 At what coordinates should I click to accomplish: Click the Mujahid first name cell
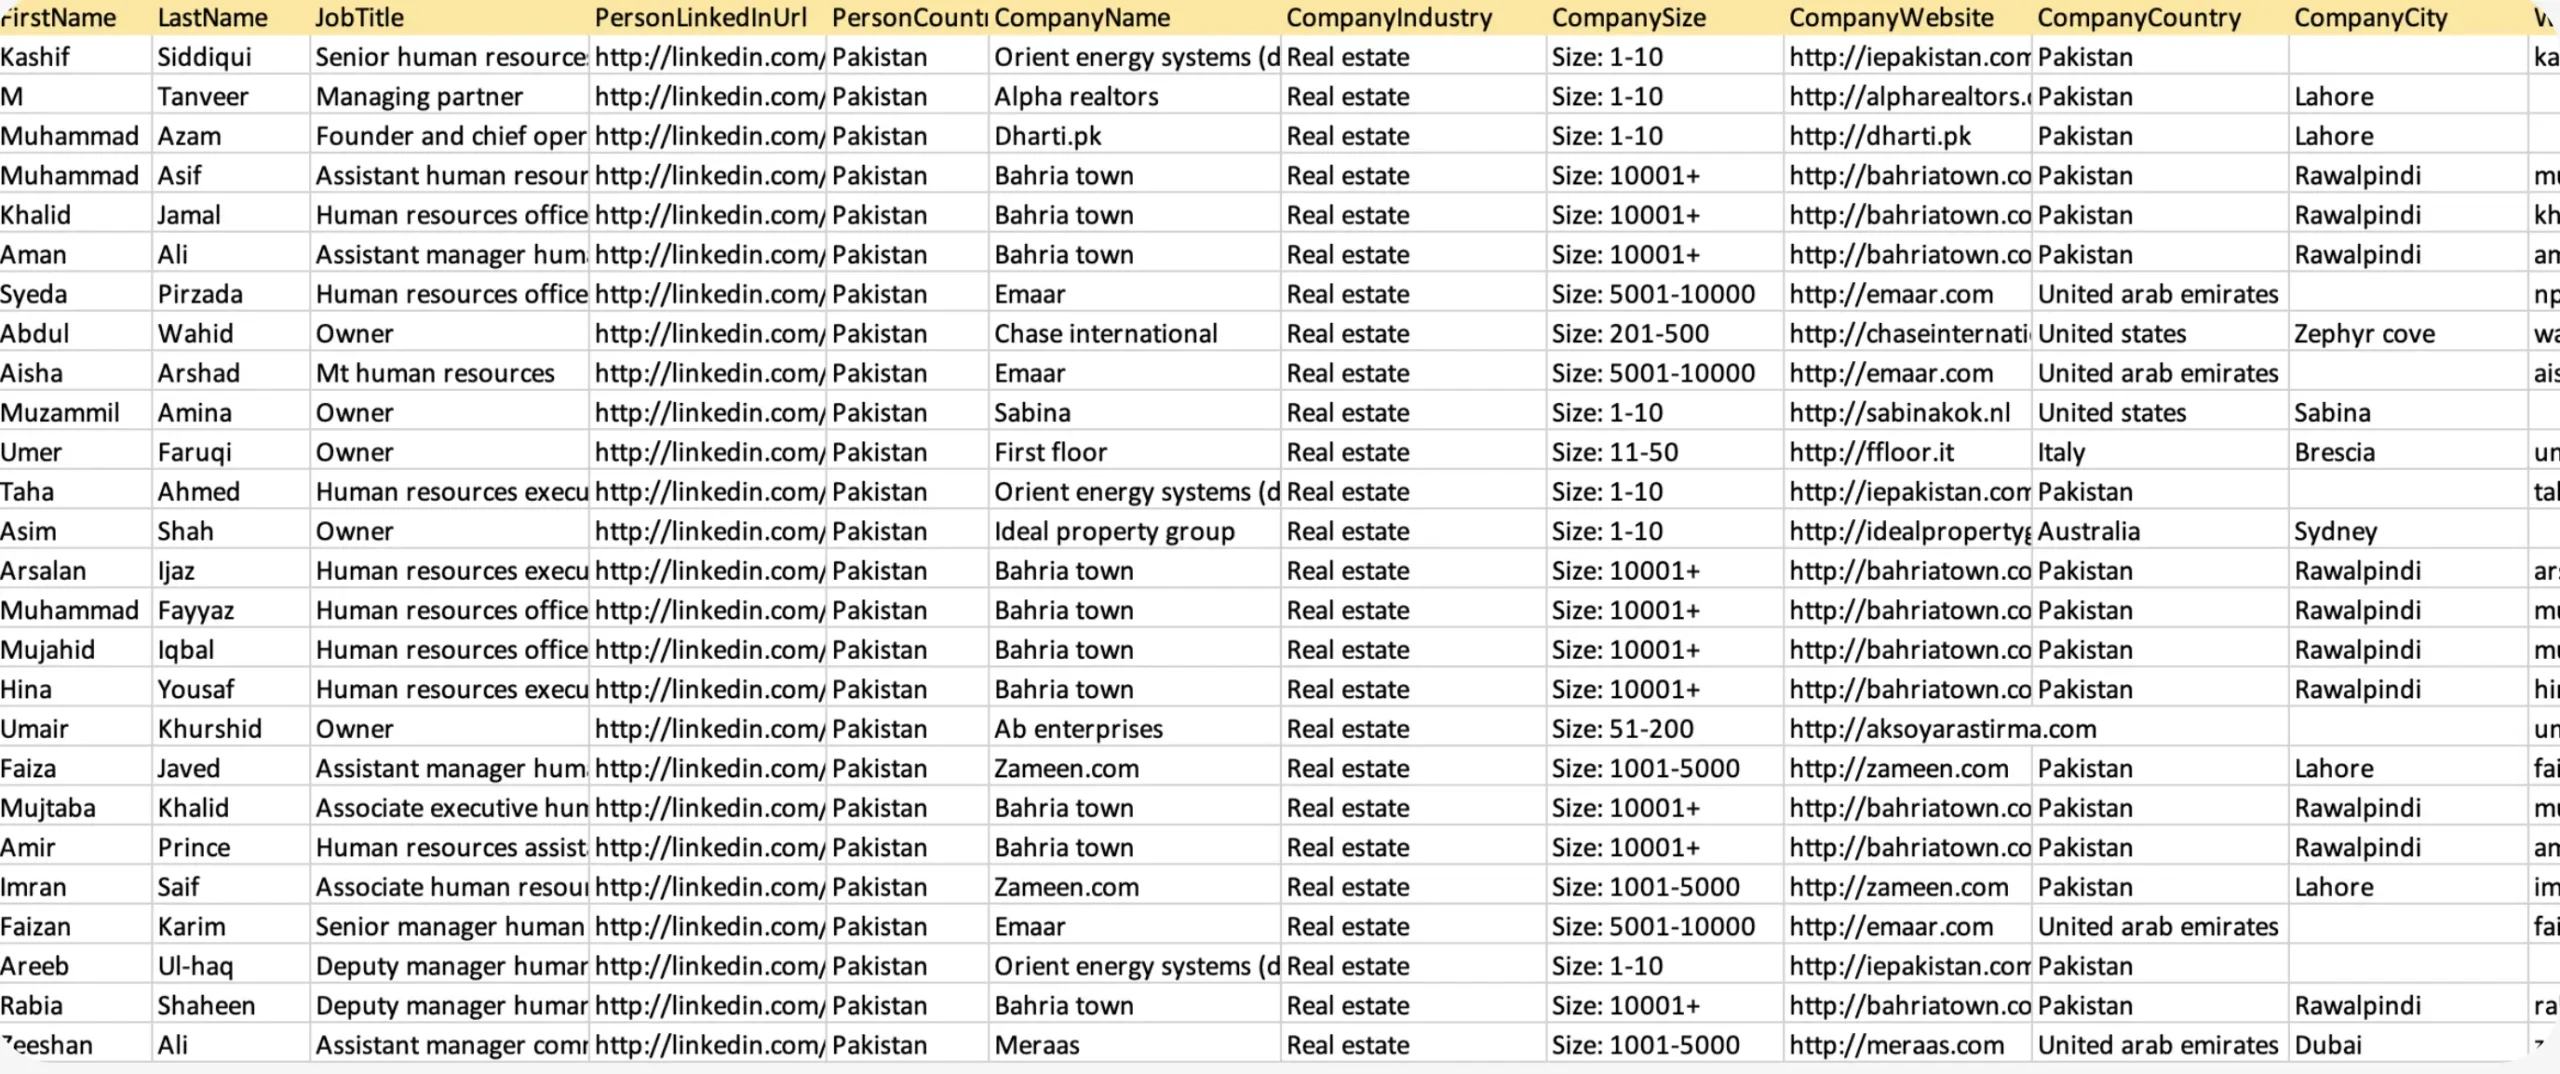pos(75,649)
